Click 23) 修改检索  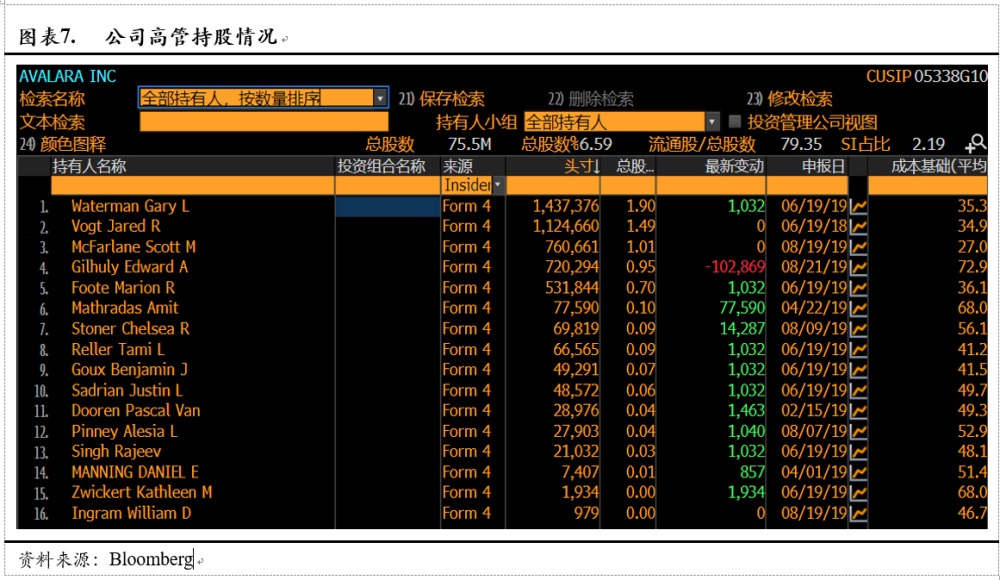click(x=790, y=99)
